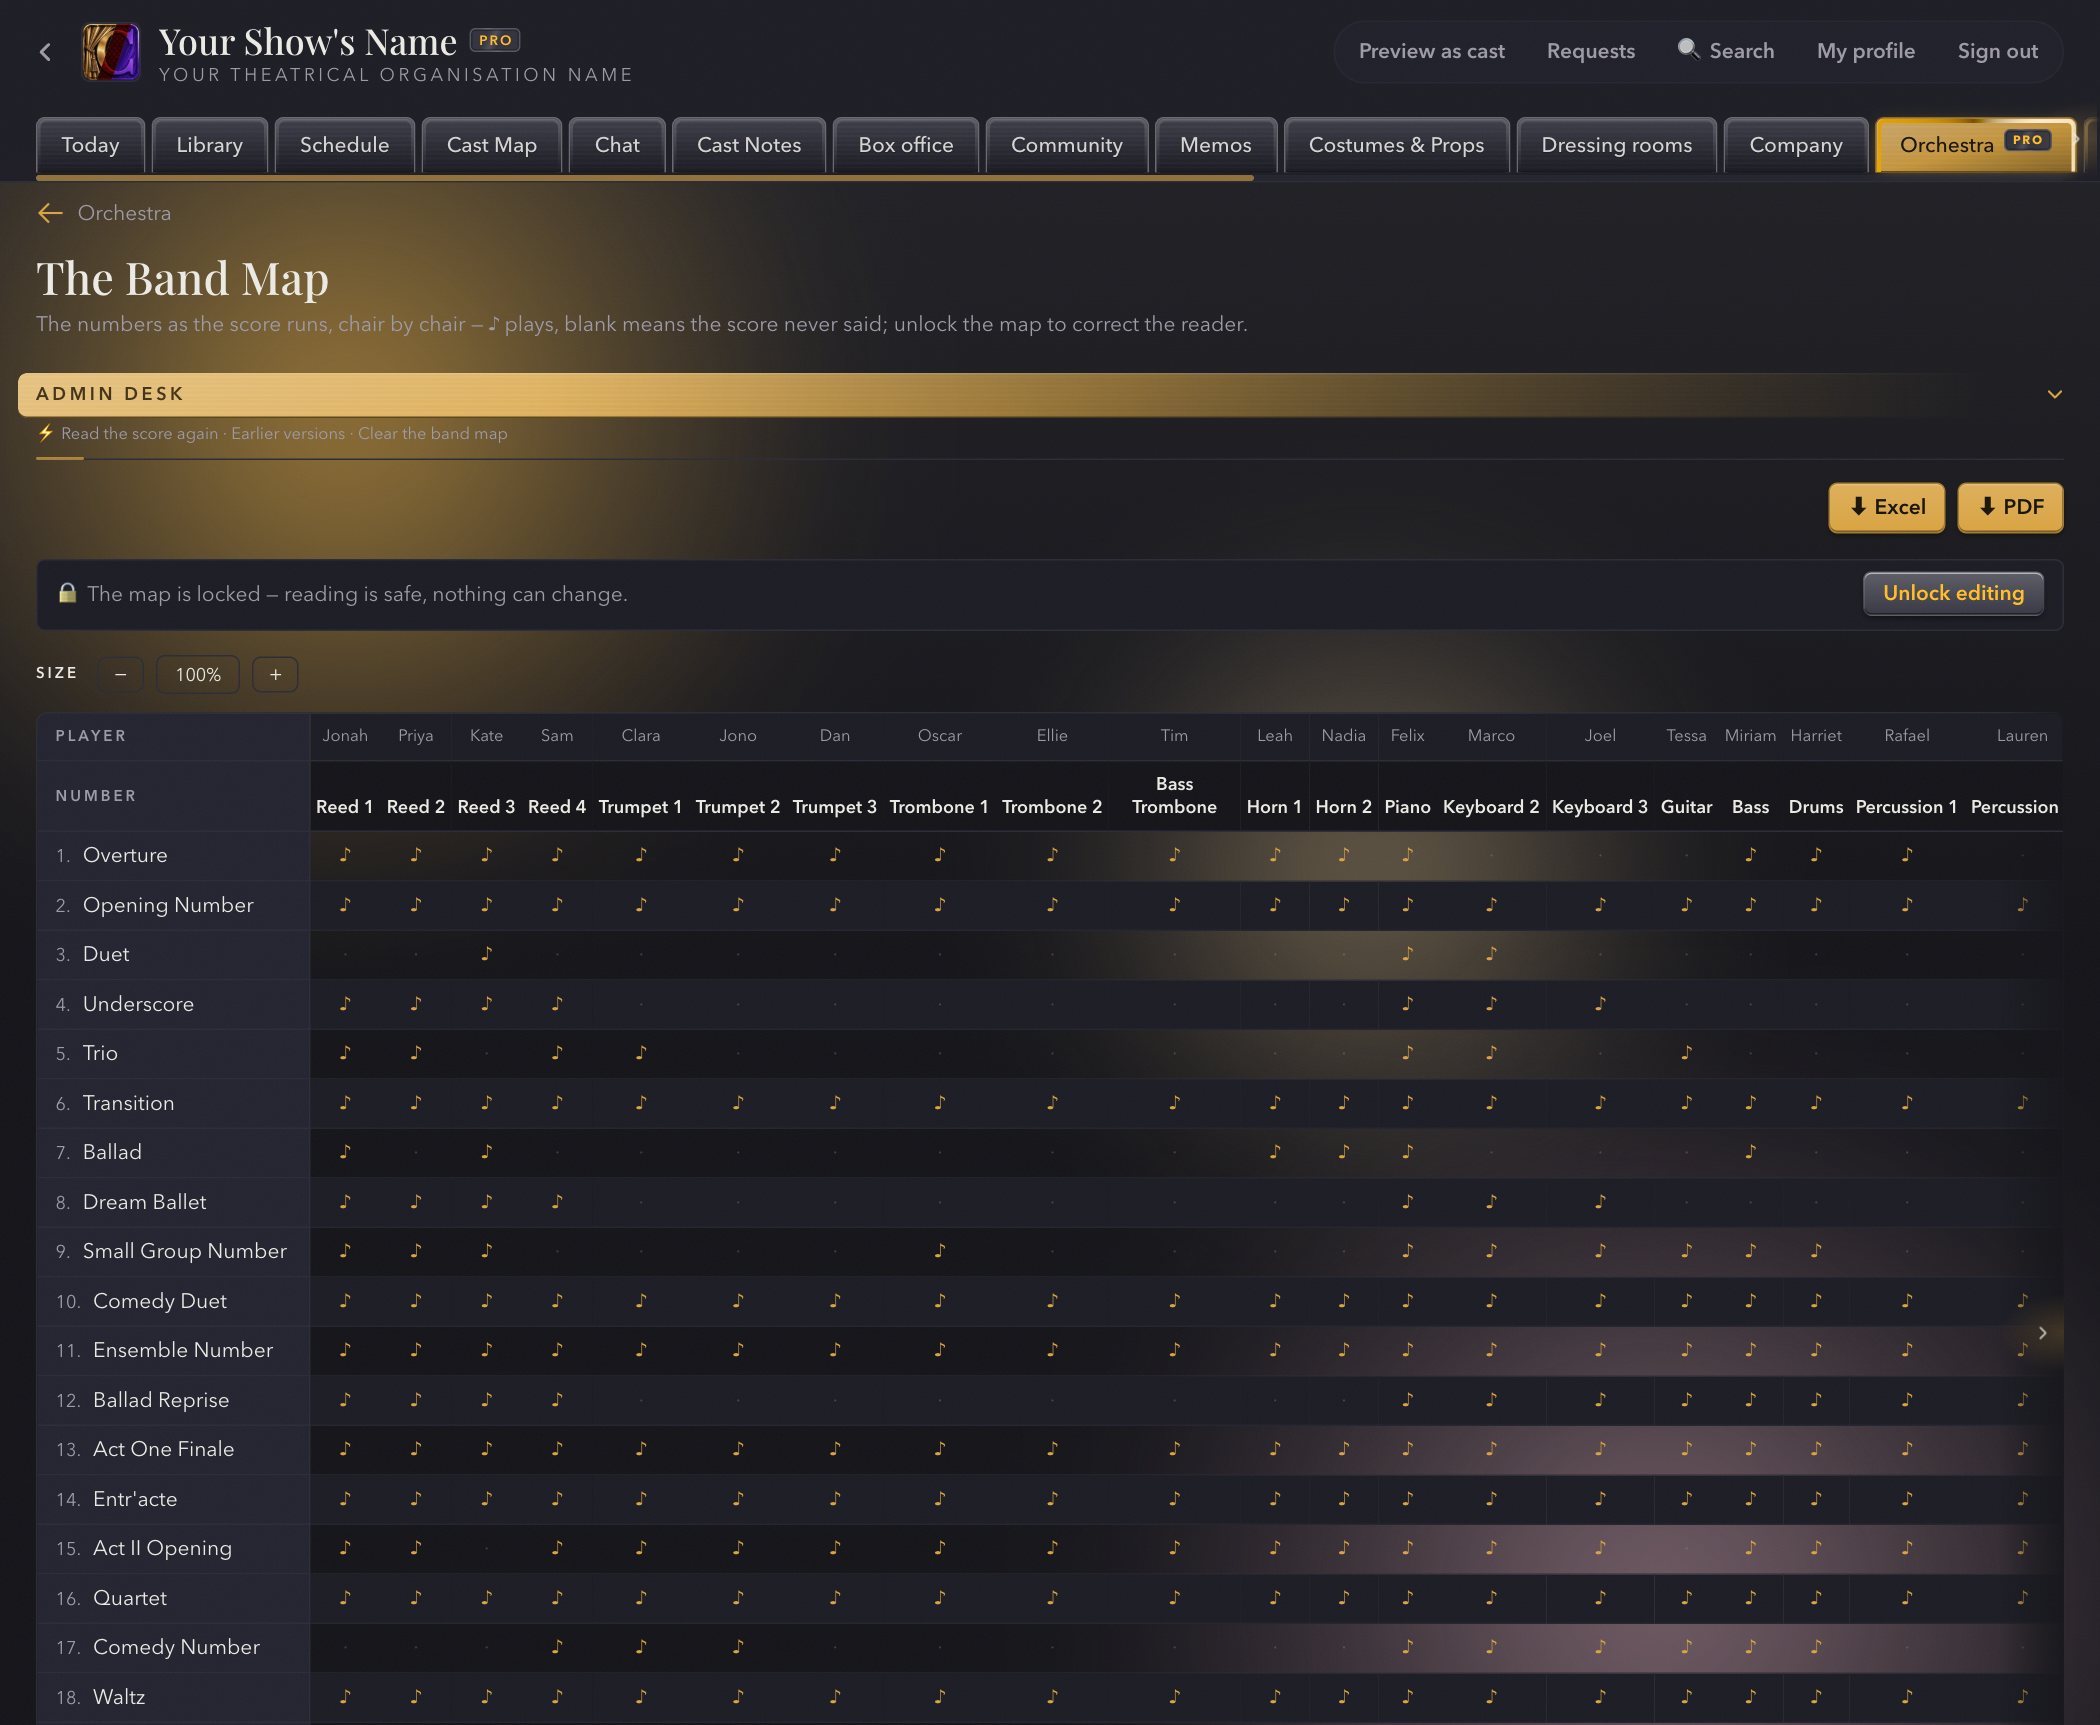Click the 100% size field

tap(198, 675)
